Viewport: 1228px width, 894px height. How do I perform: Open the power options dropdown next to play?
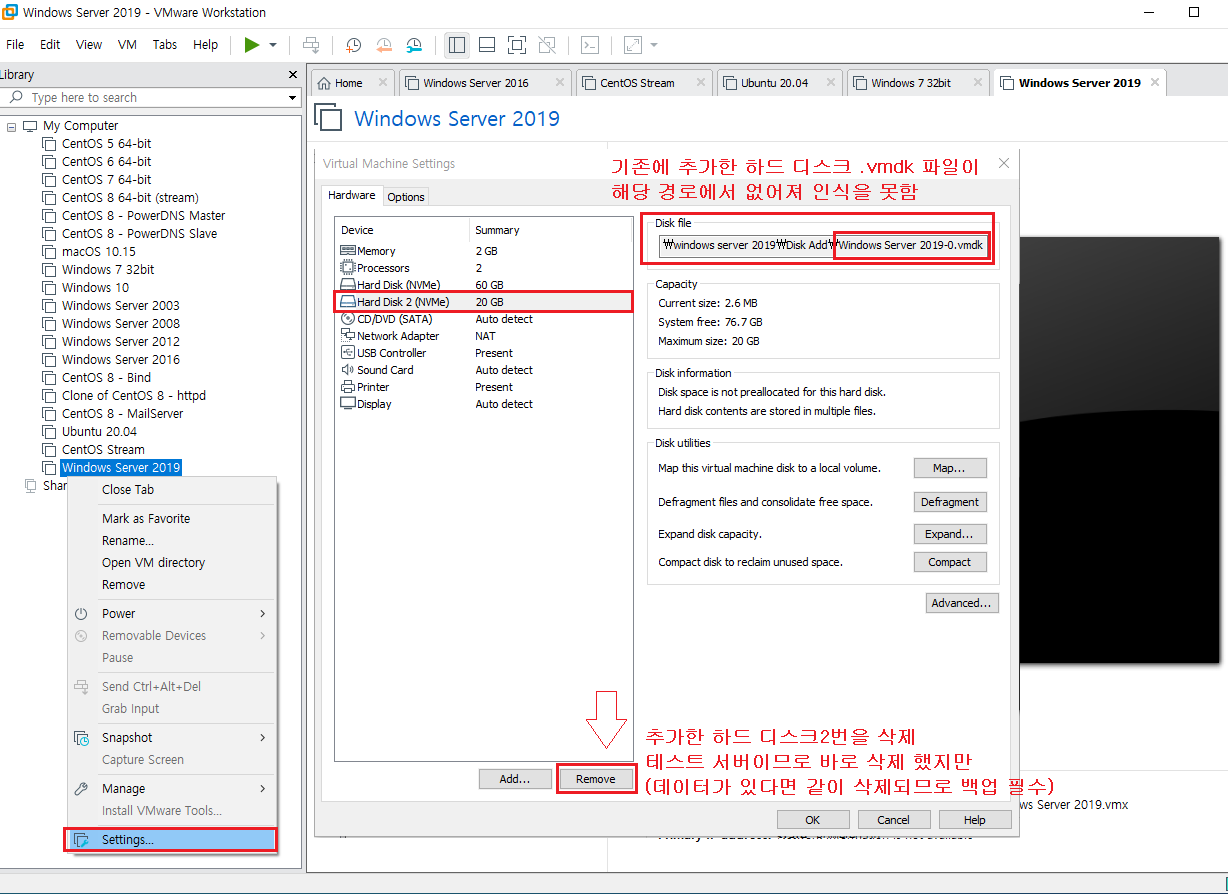273,45
